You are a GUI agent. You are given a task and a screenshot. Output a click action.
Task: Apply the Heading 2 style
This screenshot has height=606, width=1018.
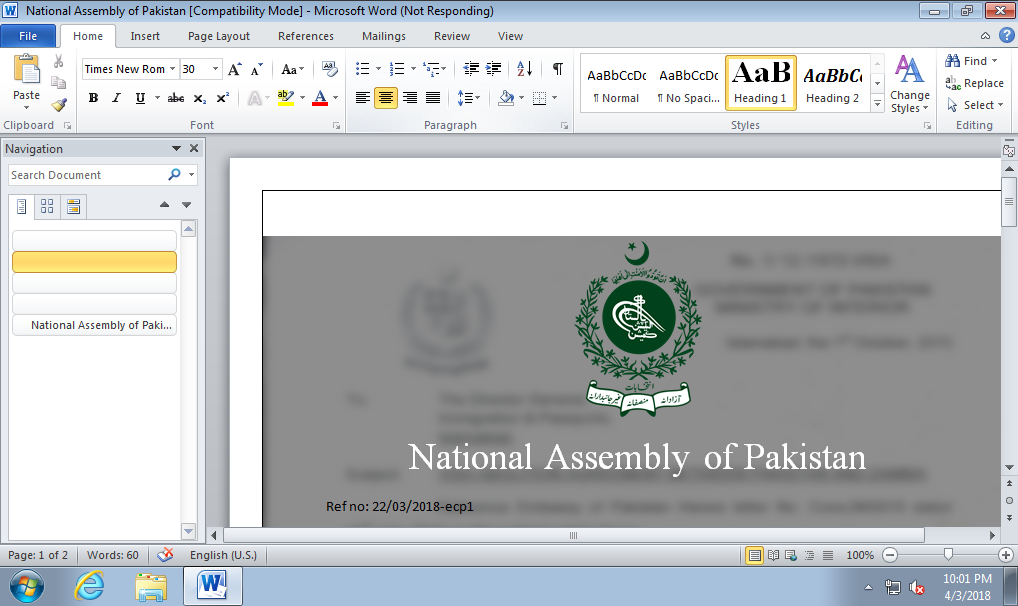click(x=832, y=83)
